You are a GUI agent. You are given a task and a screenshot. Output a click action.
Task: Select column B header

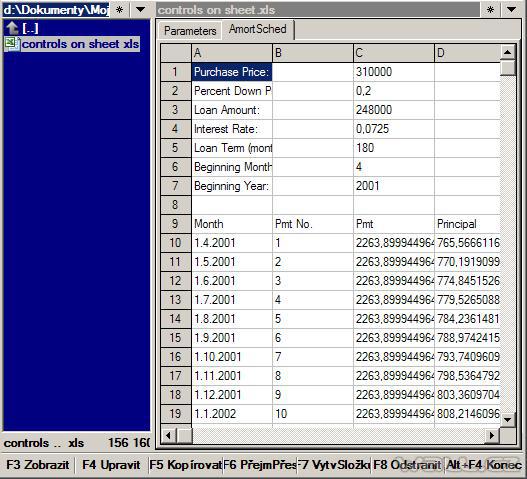313,53
